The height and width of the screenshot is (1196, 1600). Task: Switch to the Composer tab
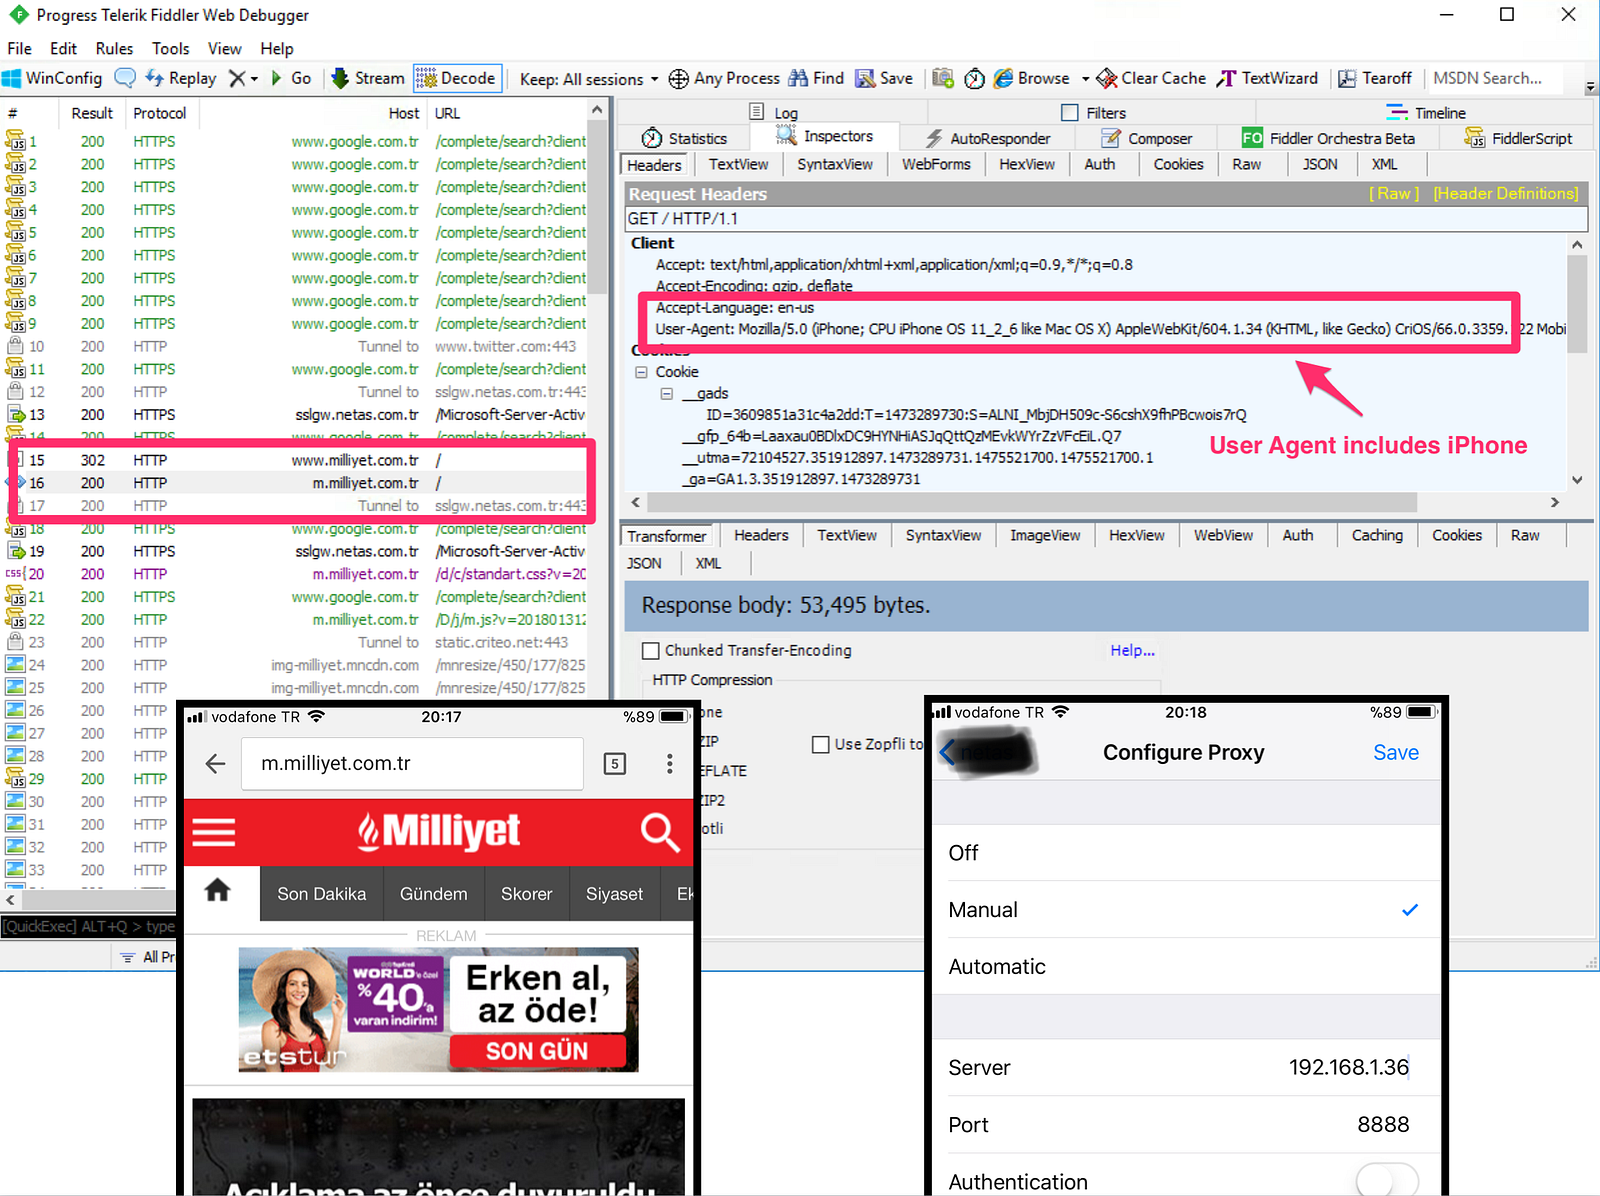[x=1146, y=138]
